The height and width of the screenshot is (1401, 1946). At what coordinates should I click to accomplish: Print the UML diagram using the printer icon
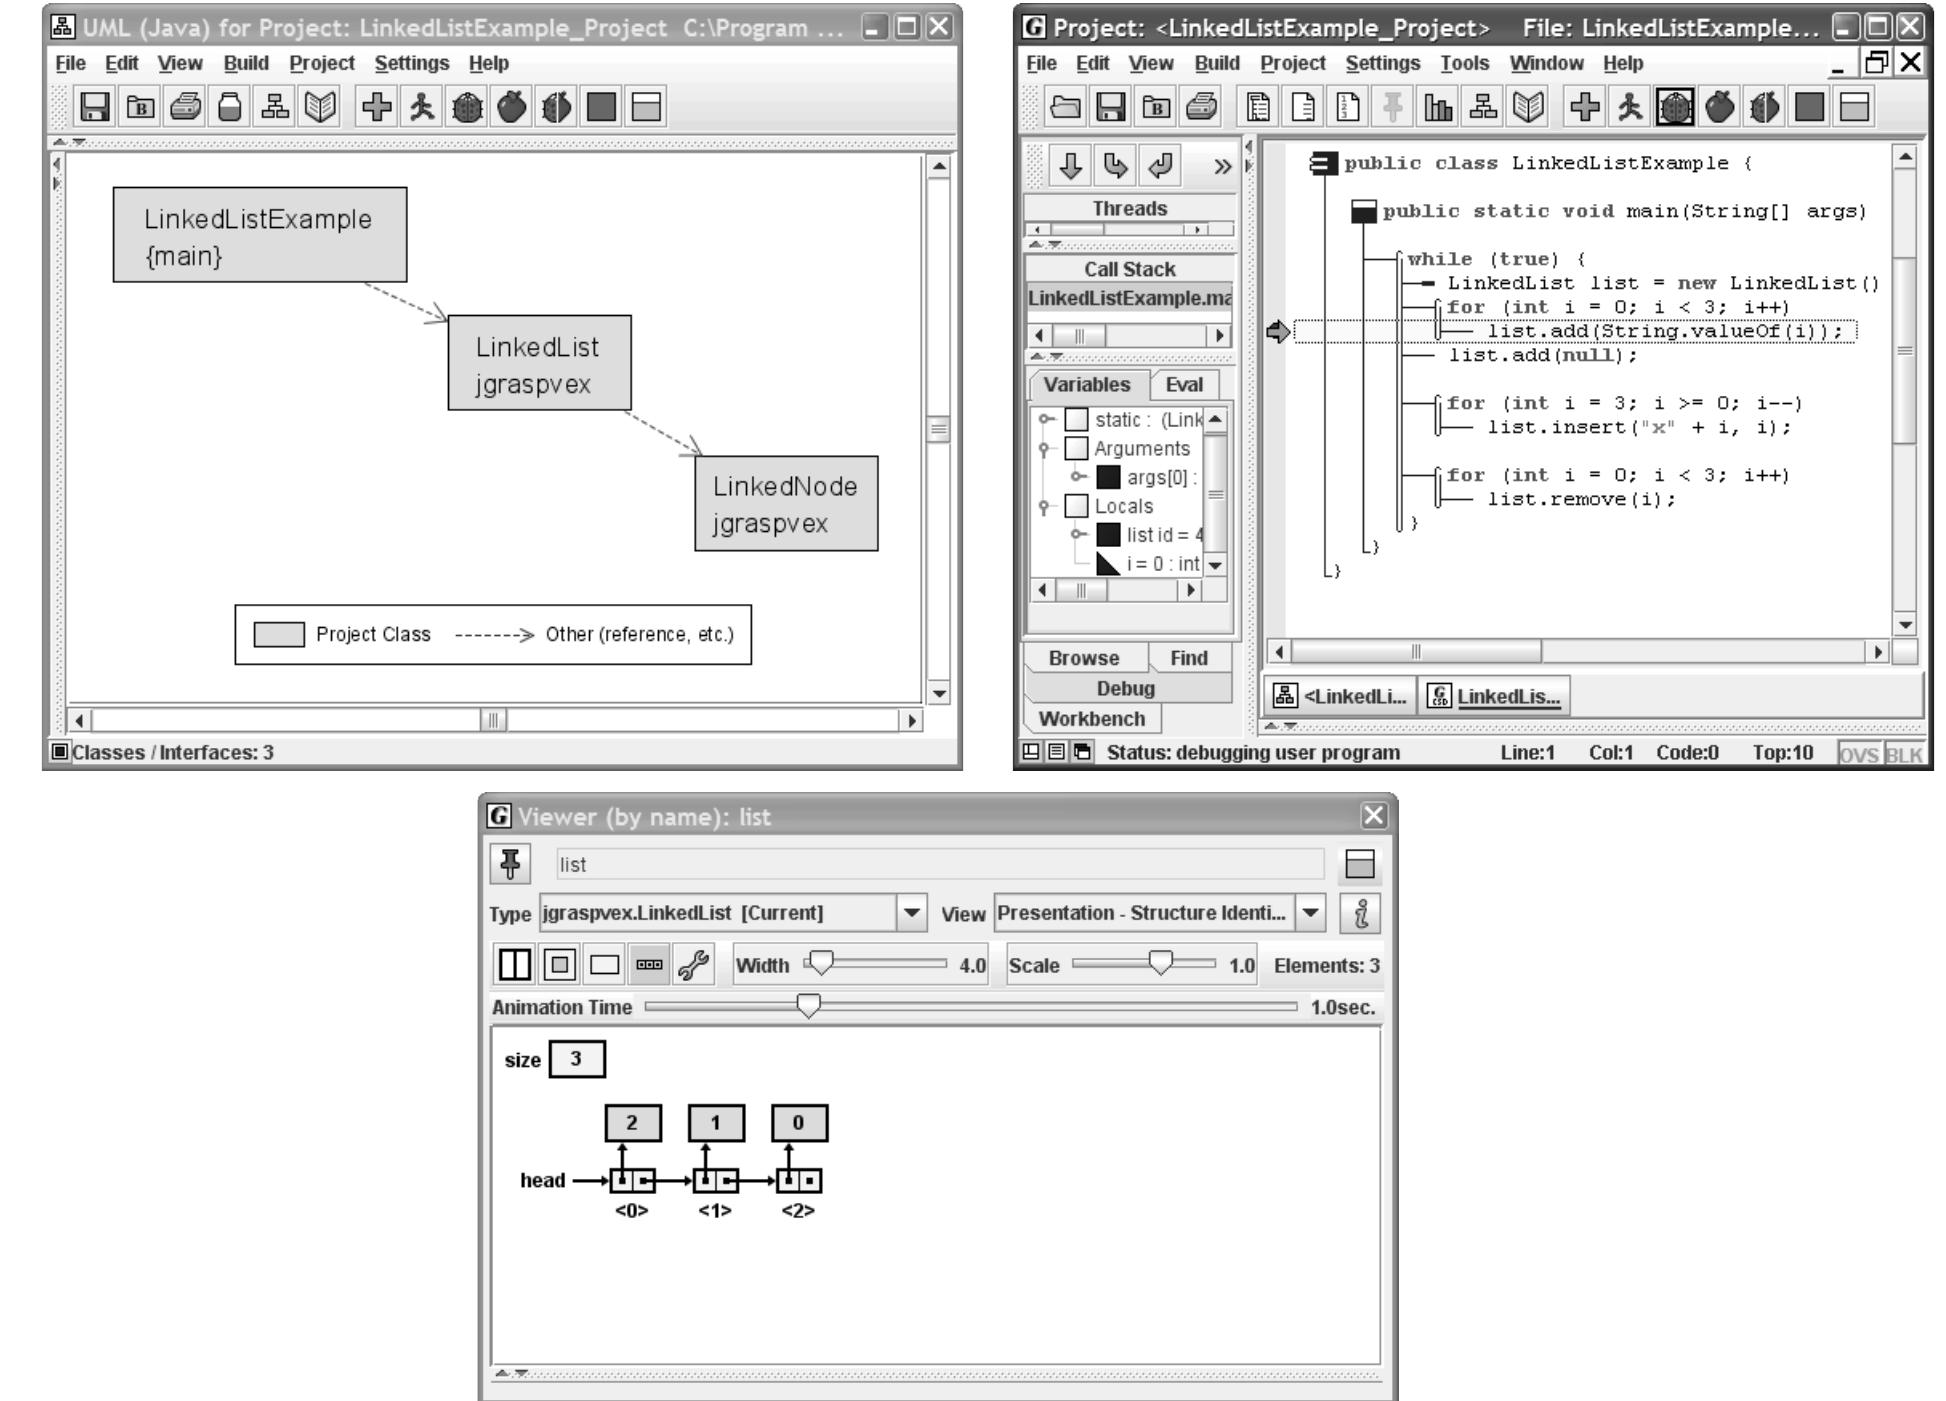(185, 107)
